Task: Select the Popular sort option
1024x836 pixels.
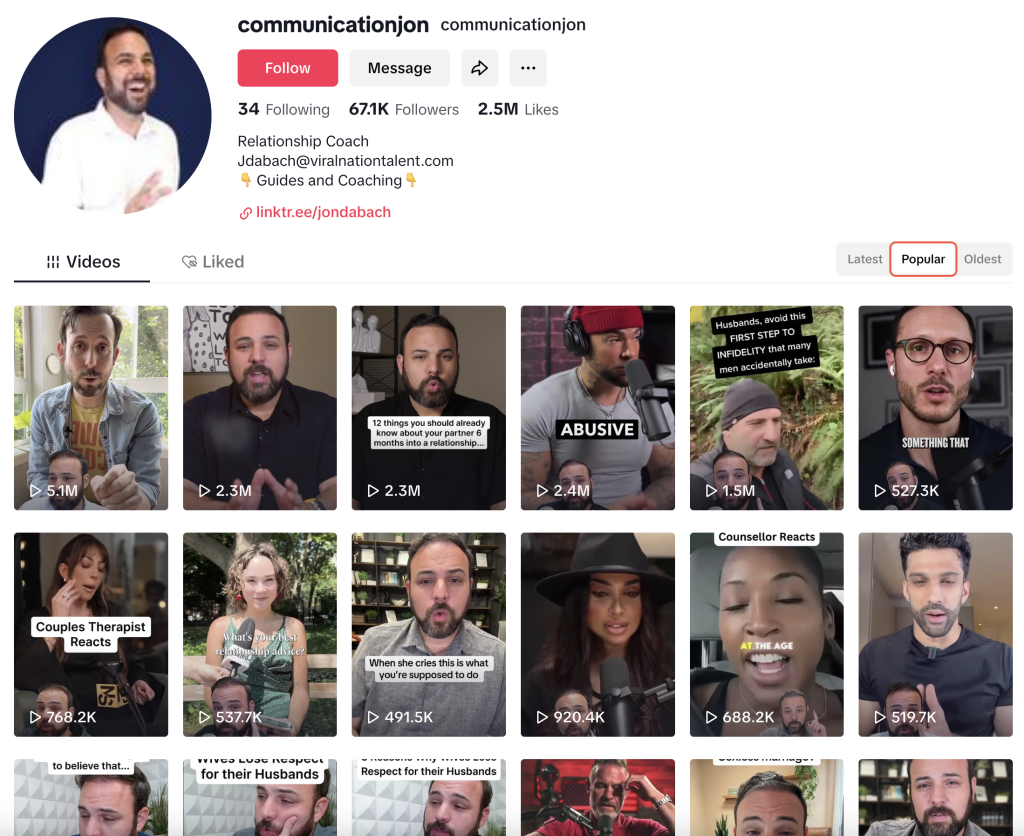Action: click(923, 259)
